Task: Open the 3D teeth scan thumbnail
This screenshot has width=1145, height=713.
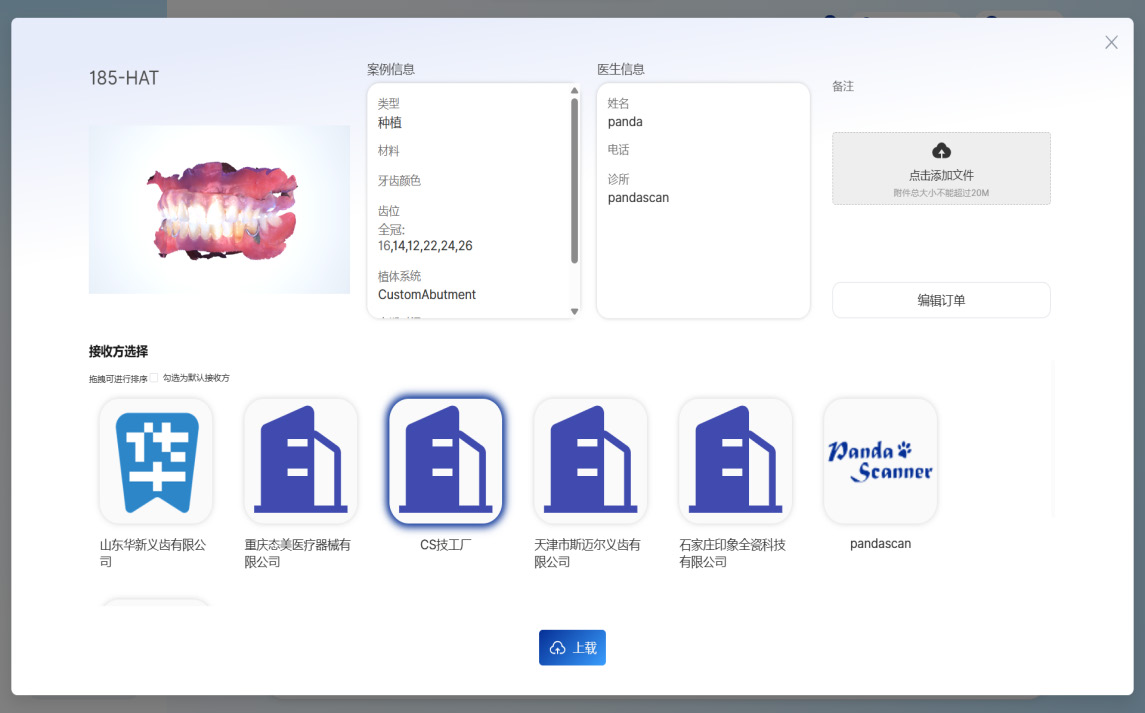Action: pyautogui.click(x=219, y=210)
